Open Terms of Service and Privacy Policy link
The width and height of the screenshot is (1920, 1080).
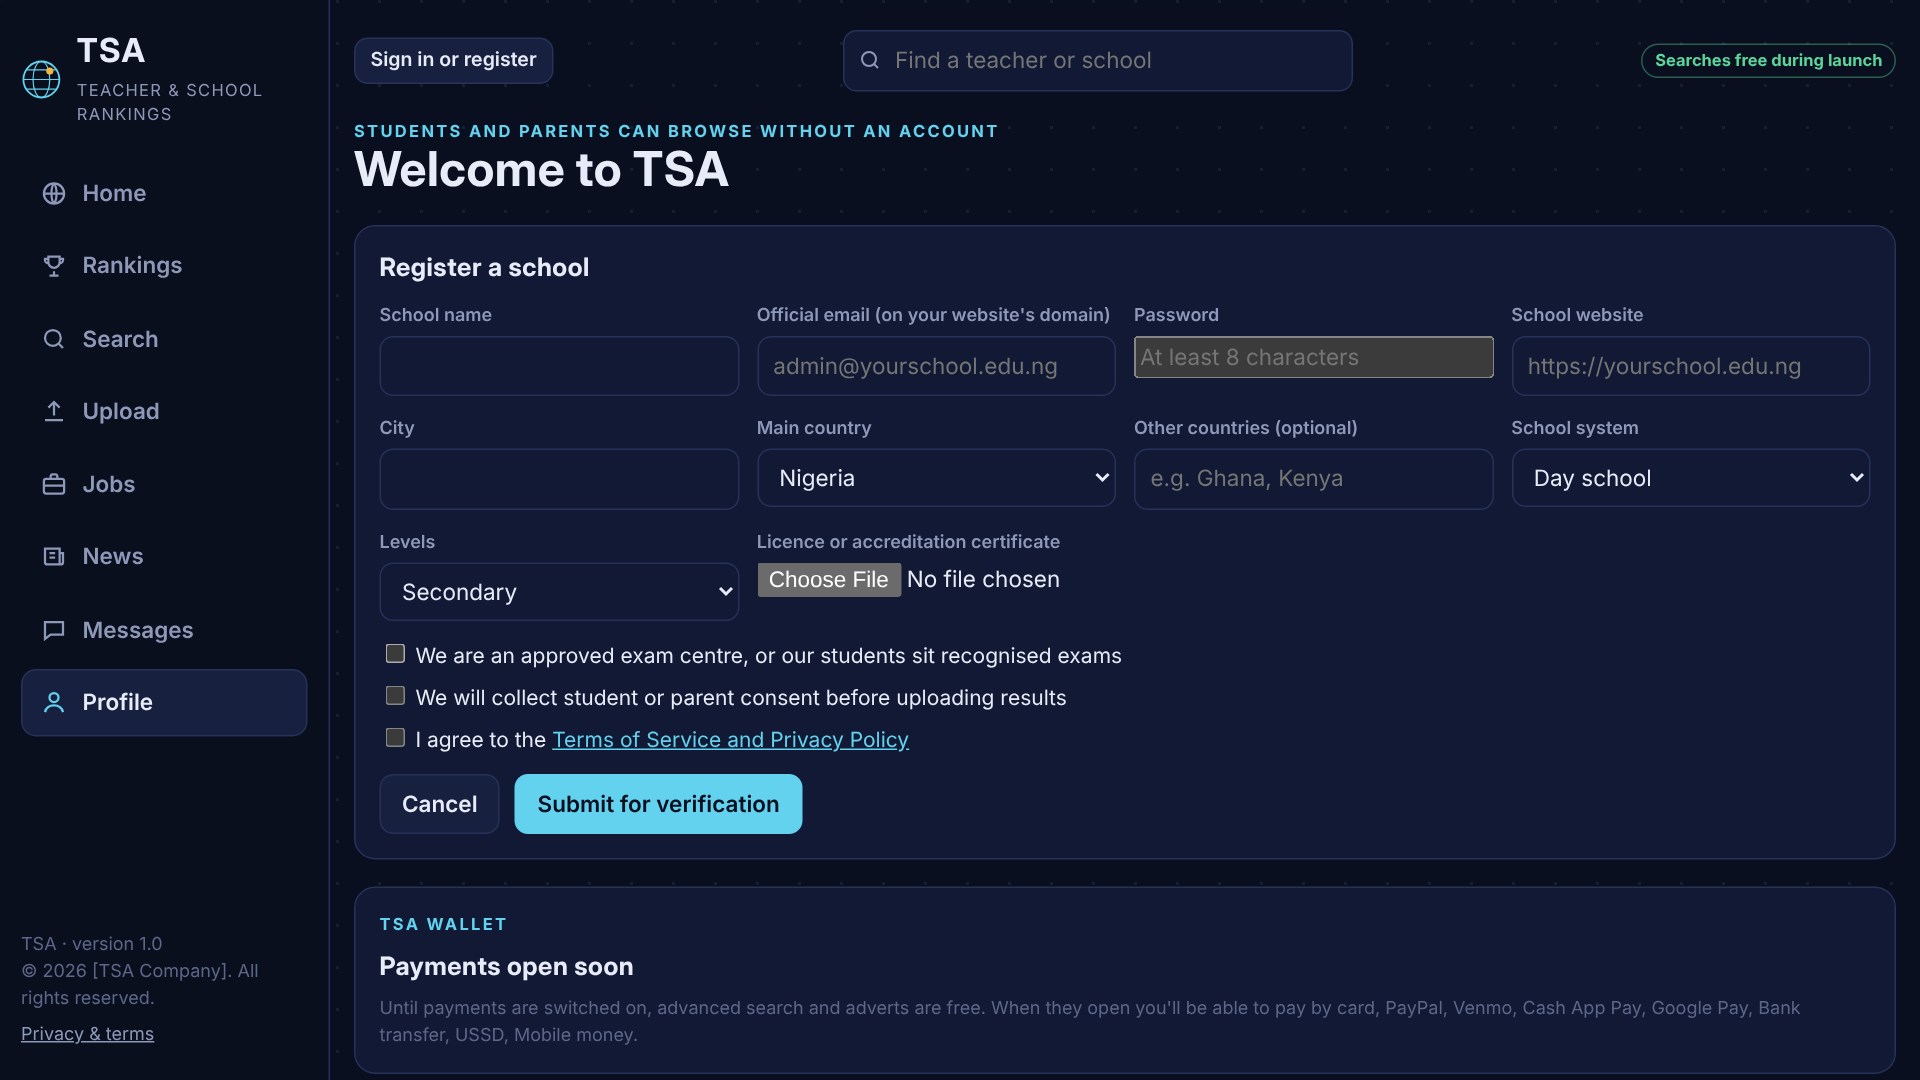tap(730, 740)
